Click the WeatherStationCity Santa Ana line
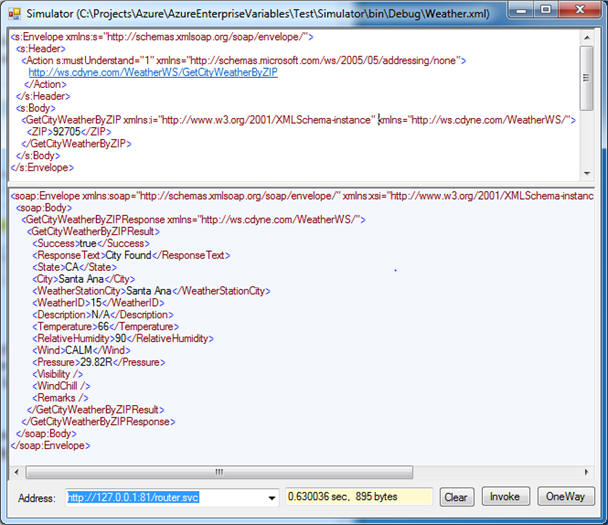The image size is (608, 525). coord(151,291)
